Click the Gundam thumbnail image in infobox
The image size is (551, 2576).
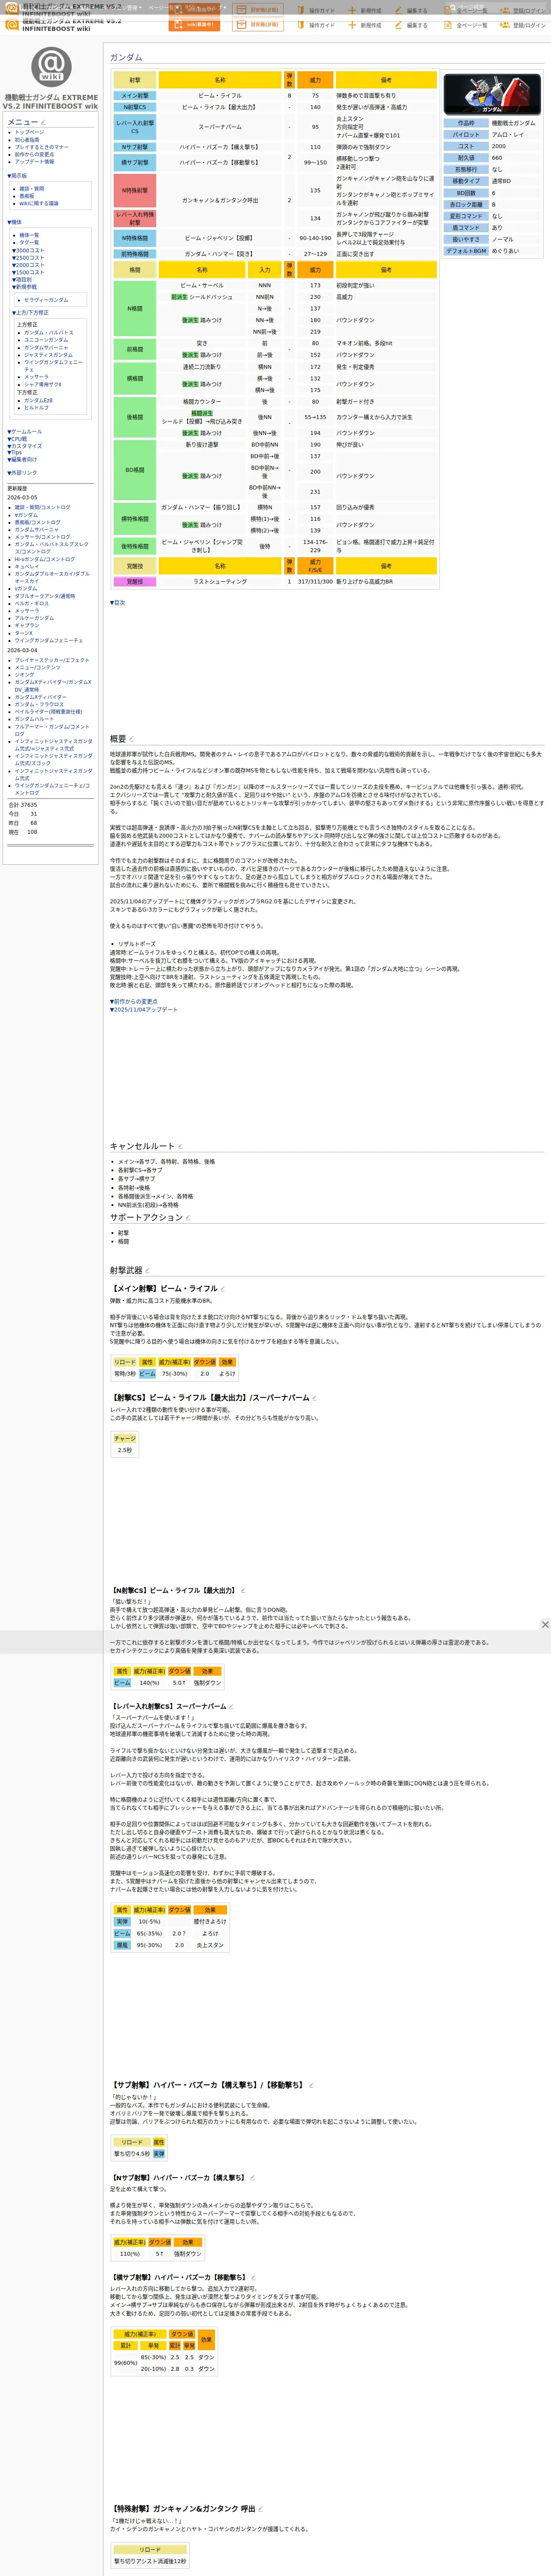492,94
